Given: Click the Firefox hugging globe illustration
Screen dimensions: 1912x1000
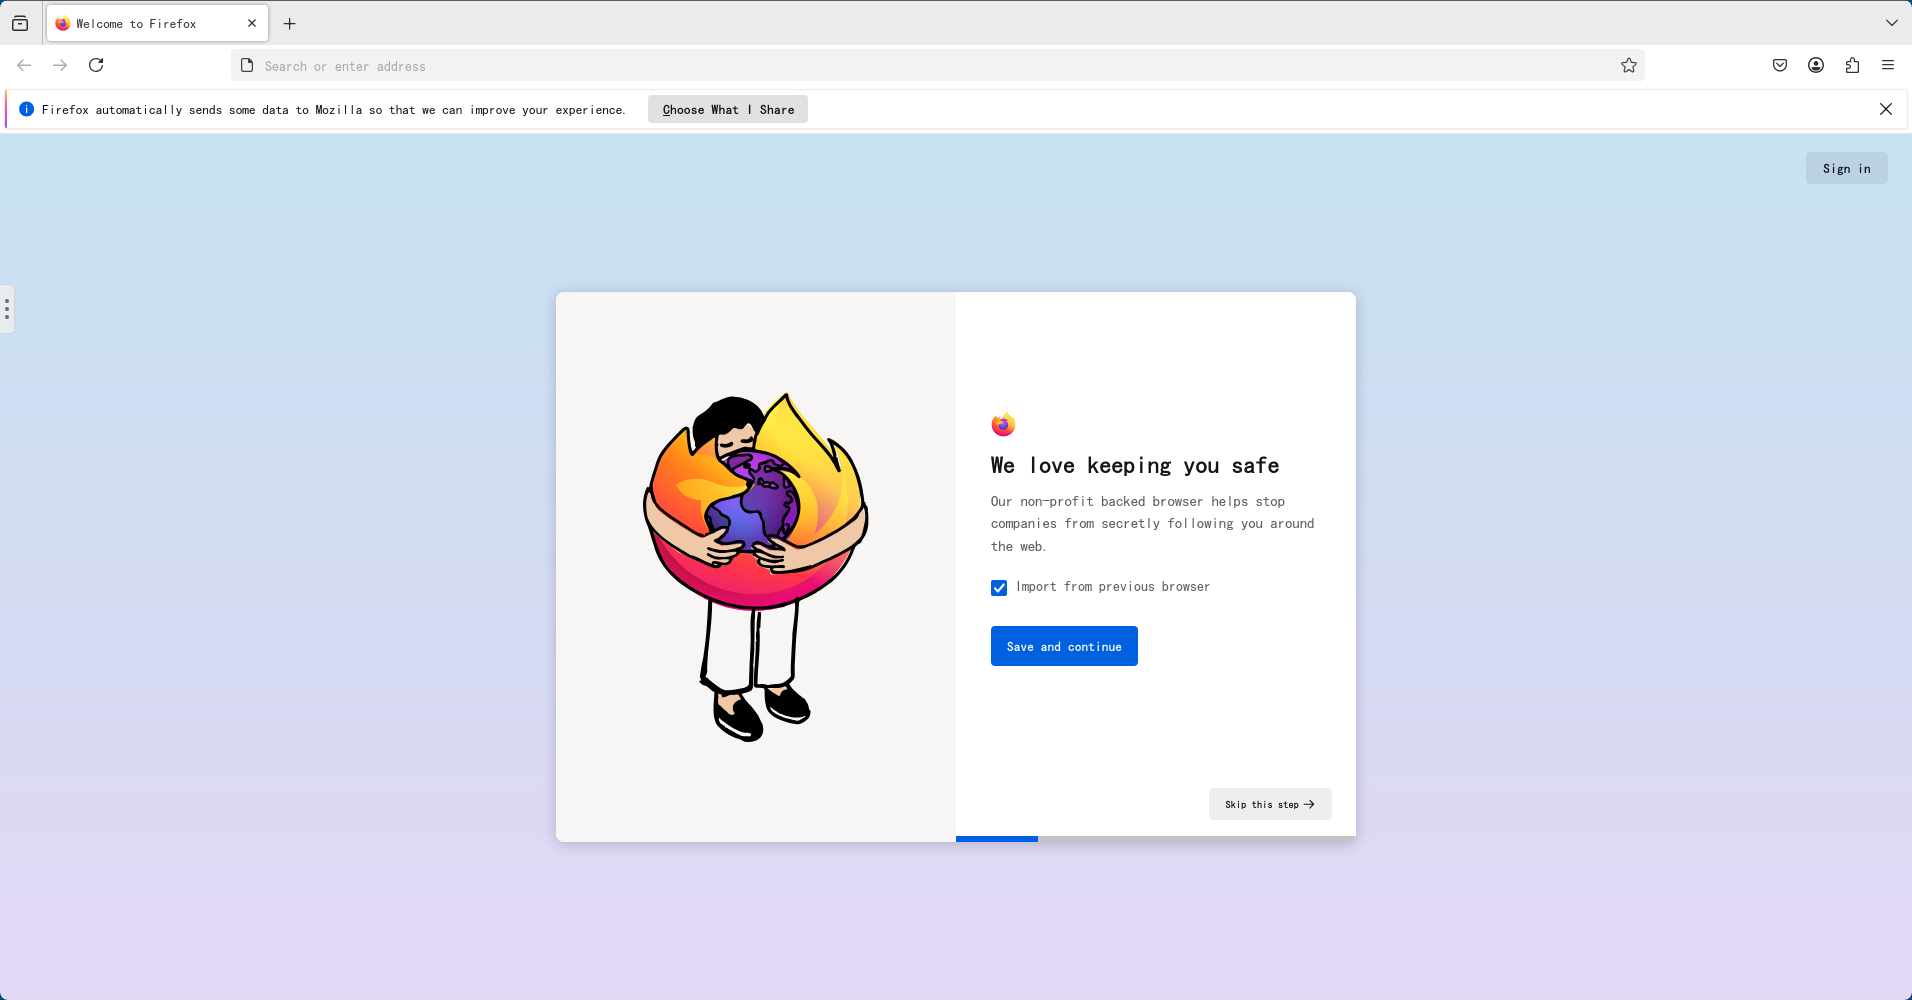Looking at the screenshot, I should coord(756,567).
